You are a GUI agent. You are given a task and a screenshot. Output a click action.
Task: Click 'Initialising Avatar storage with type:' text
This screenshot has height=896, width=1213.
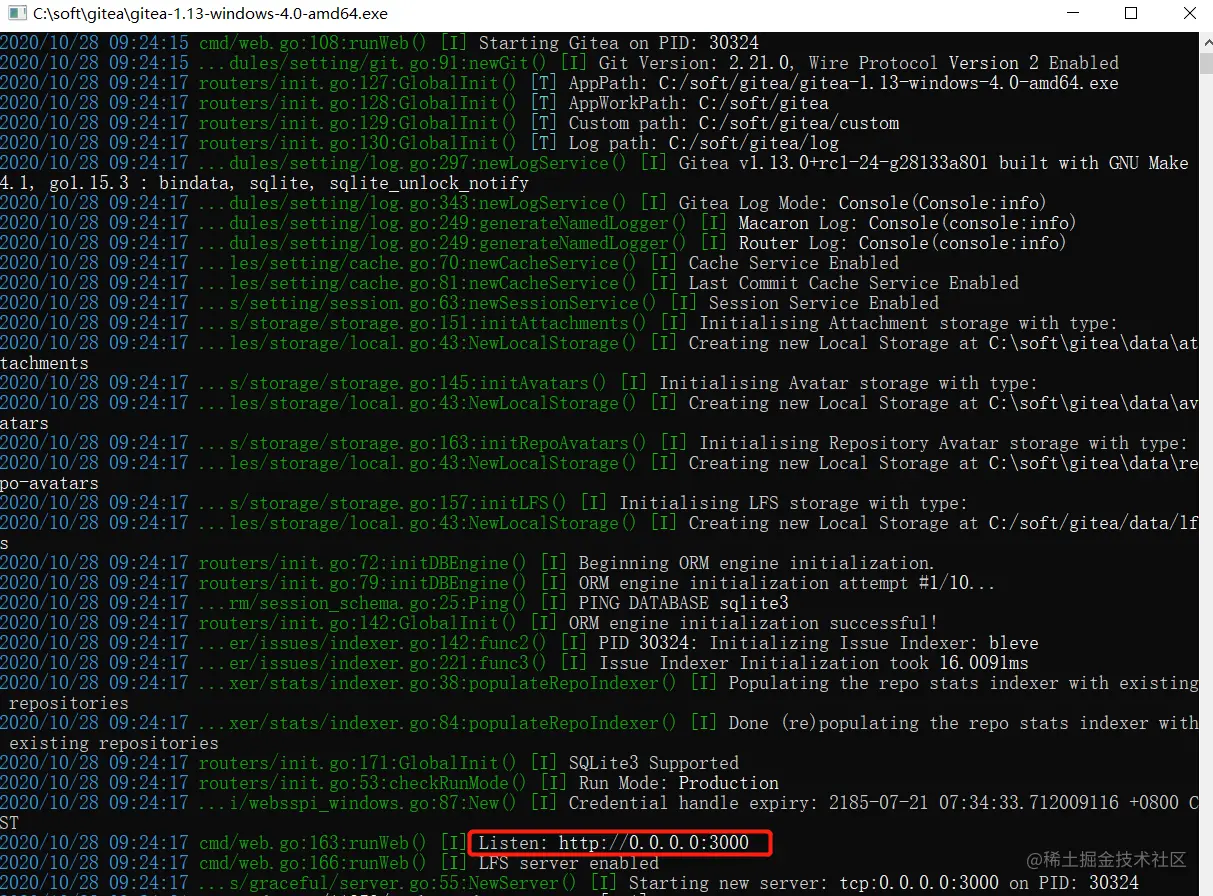848,383
